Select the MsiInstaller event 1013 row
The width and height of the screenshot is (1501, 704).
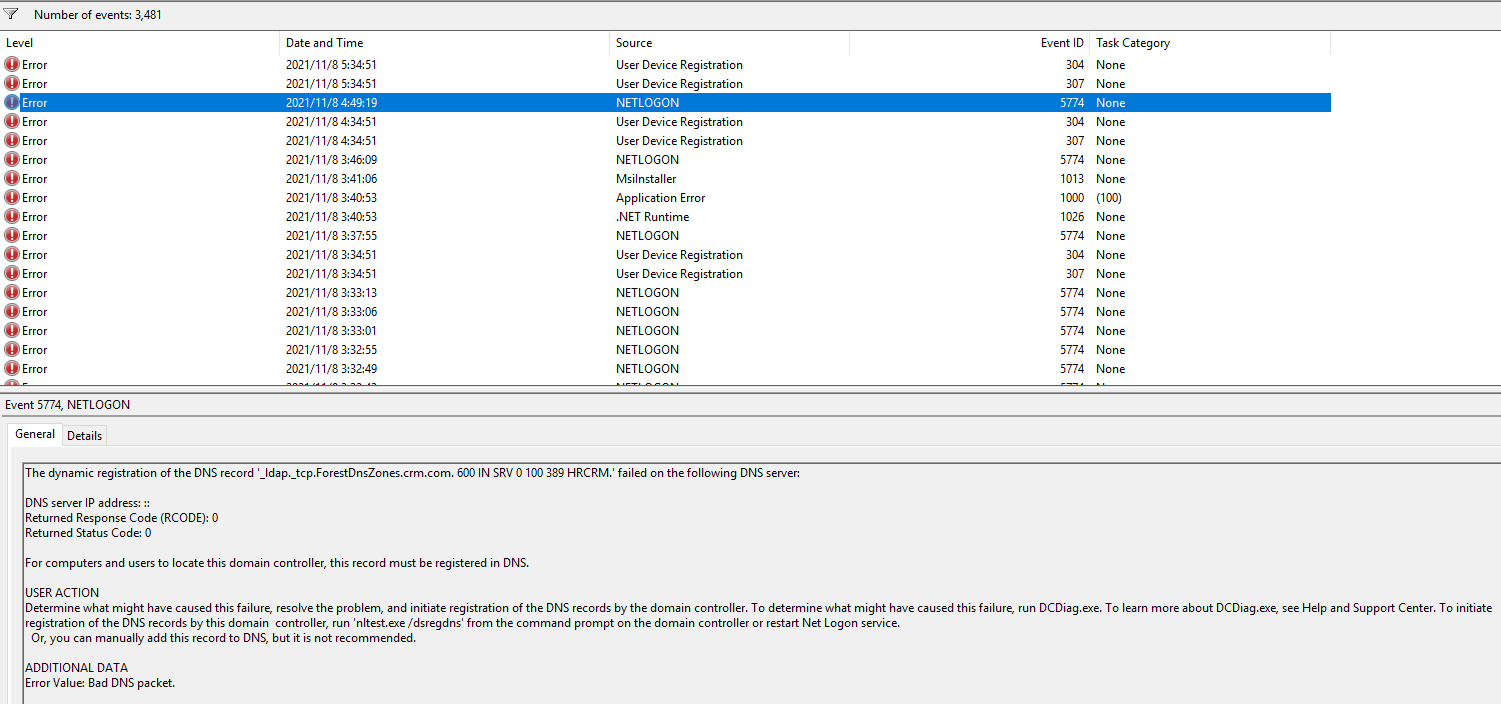(x=665, y=179)
